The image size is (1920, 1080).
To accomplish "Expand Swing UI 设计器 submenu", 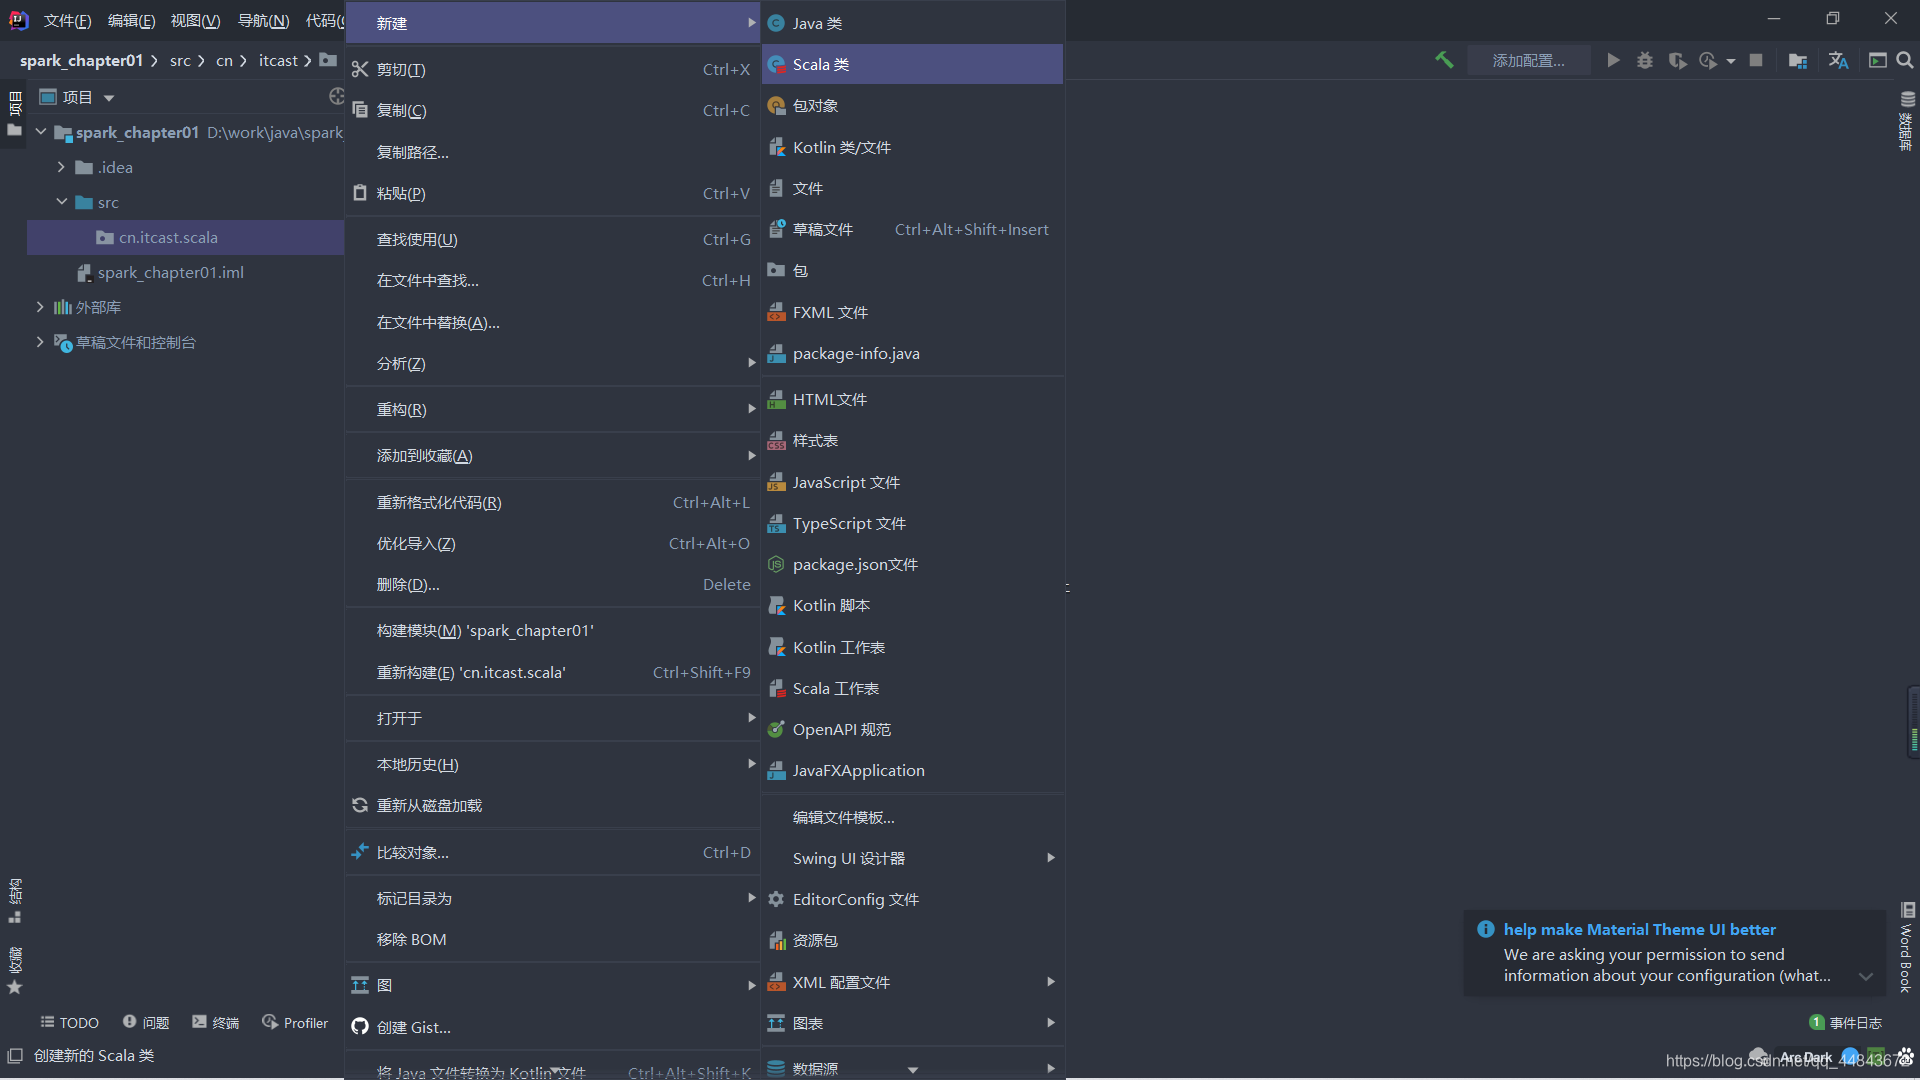I will pos(912,858).
